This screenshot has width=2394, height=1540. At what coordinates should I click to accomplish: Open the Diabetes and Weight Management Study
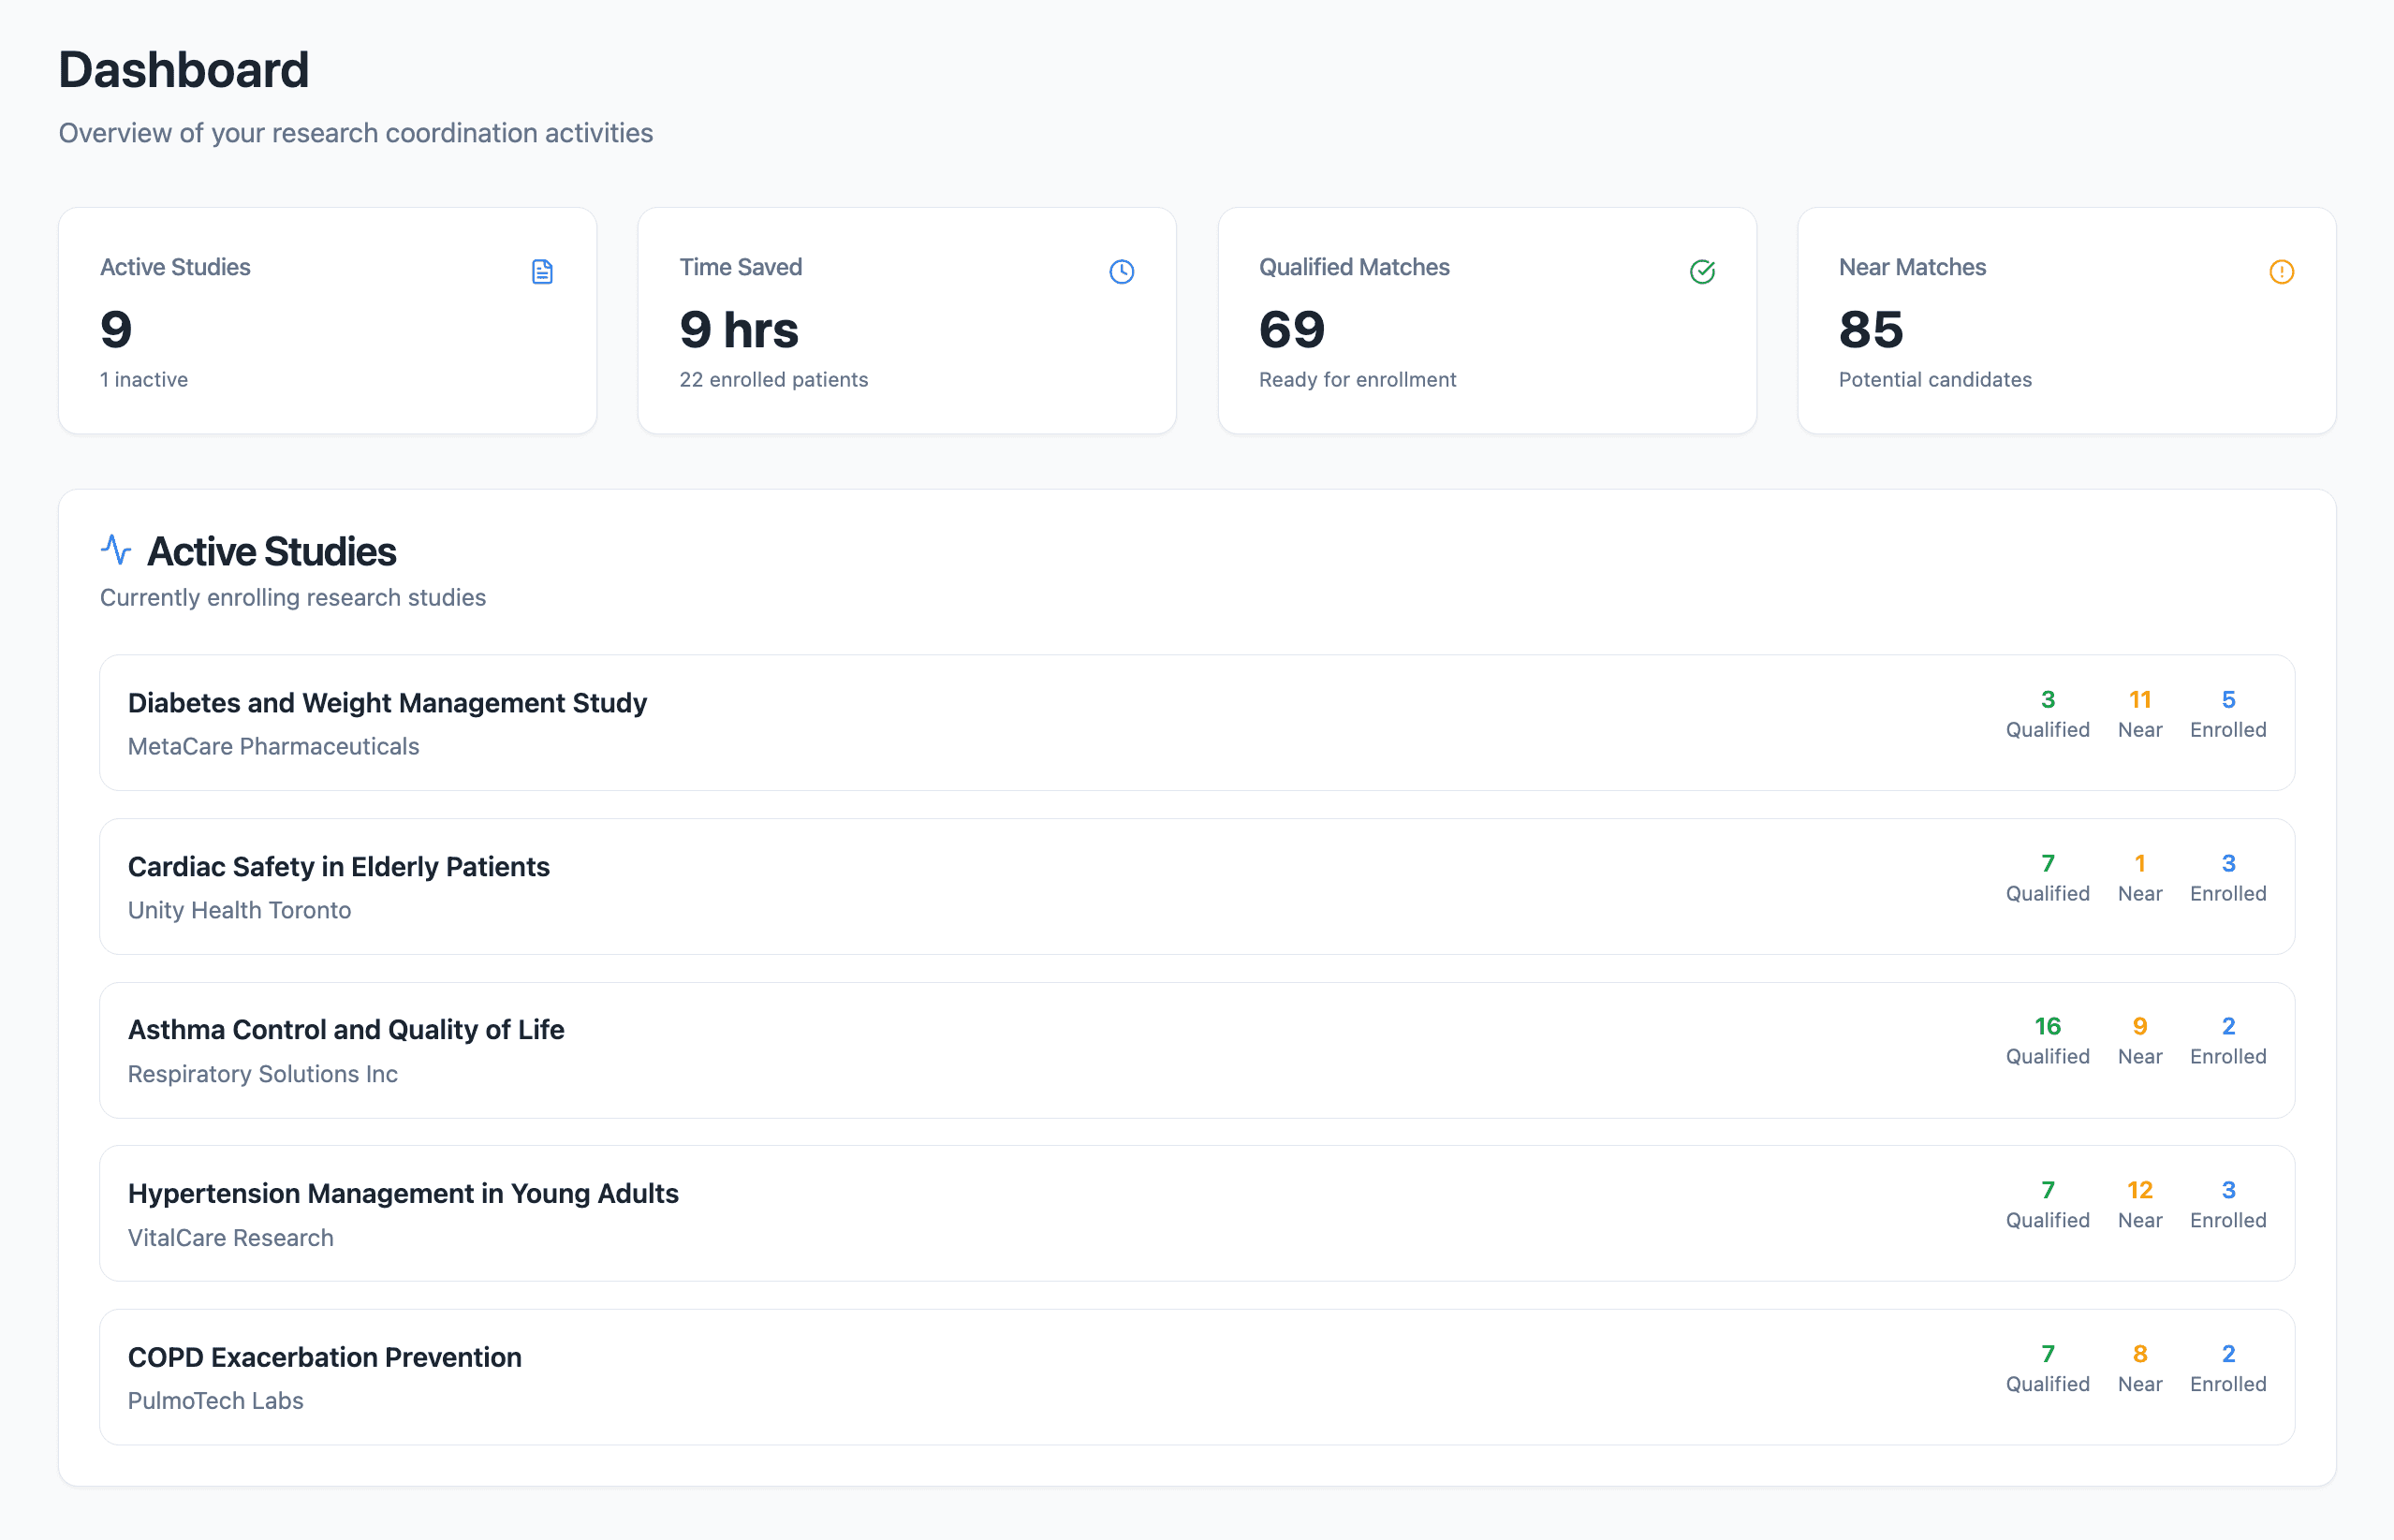coord(387,702)
